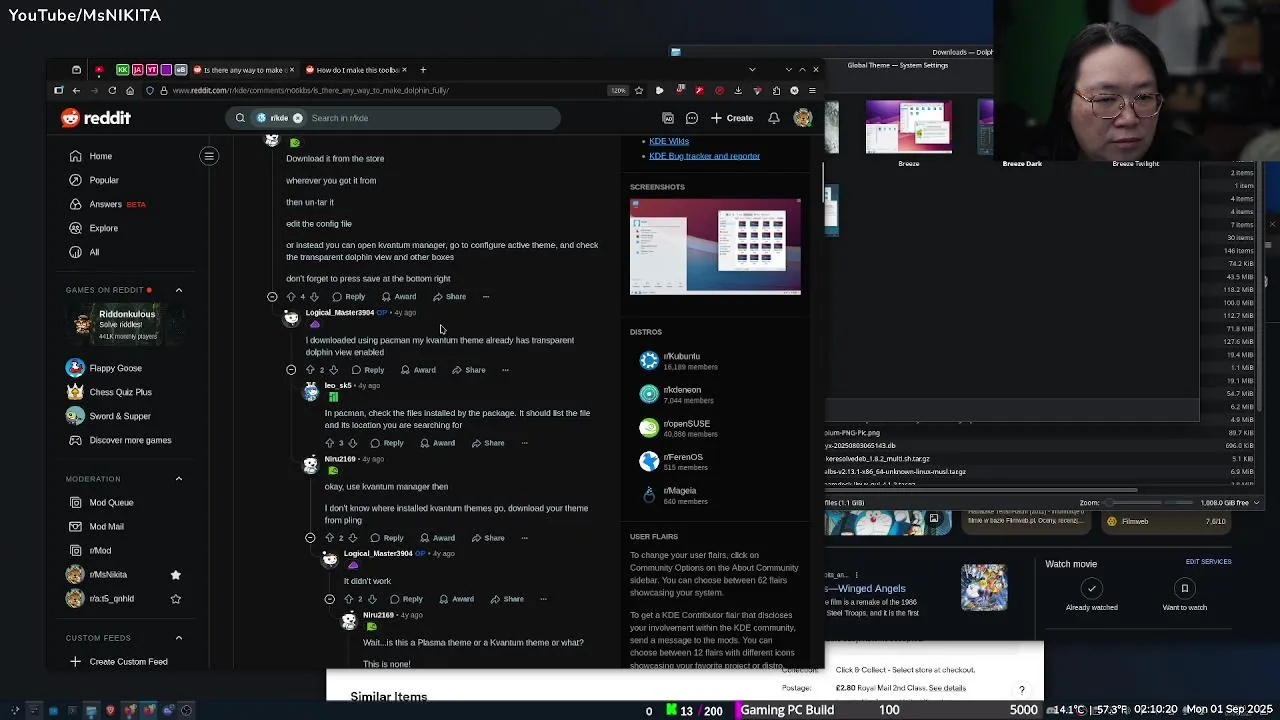Open the notifications bell
This screenshot has height=720, width=1280.
click(x=774, y=118)
